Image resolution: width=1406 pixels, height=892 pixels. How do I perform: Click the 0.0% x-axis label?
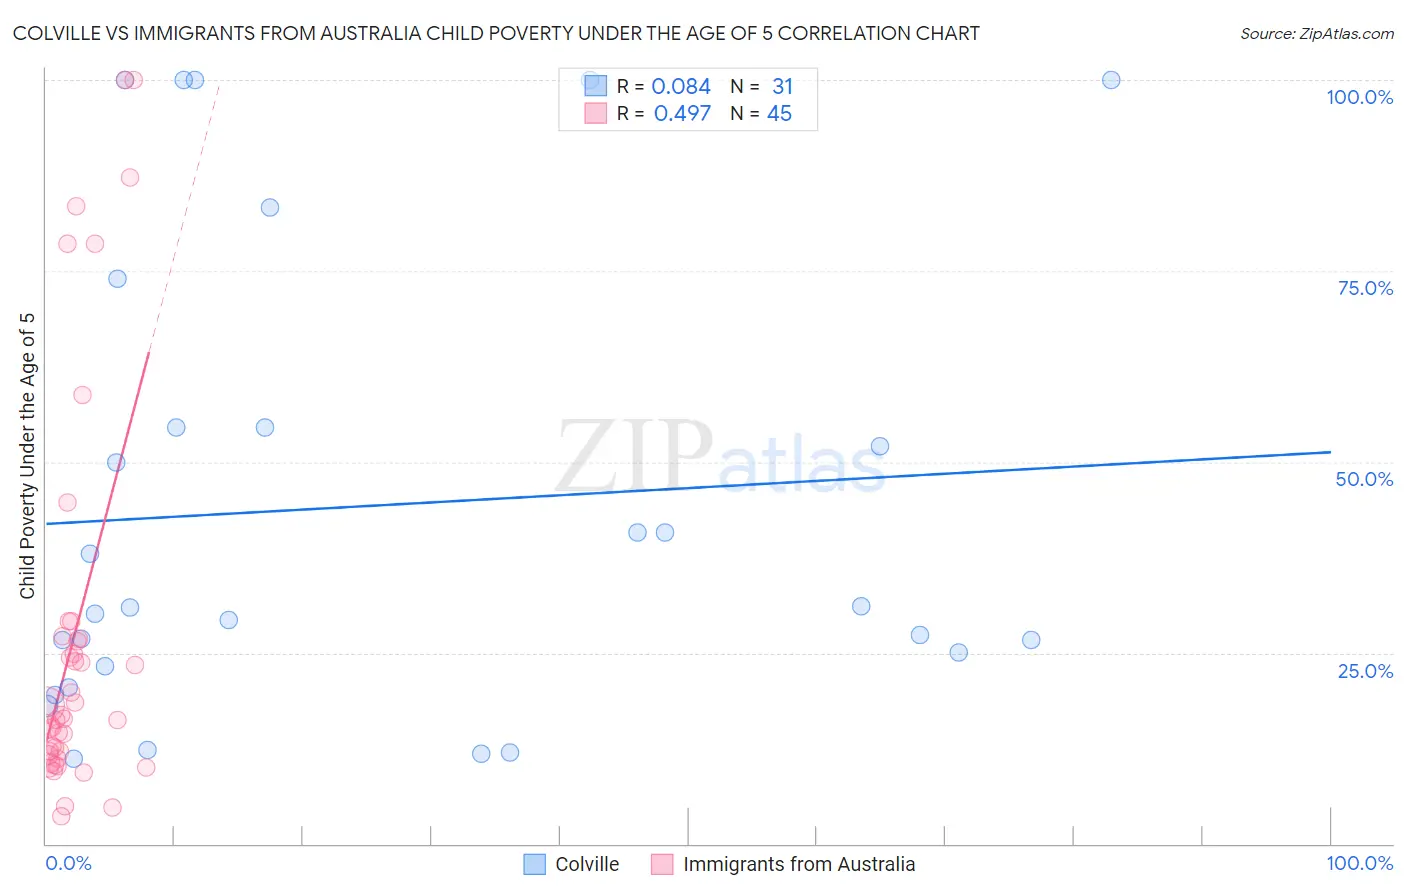[68, 863]
